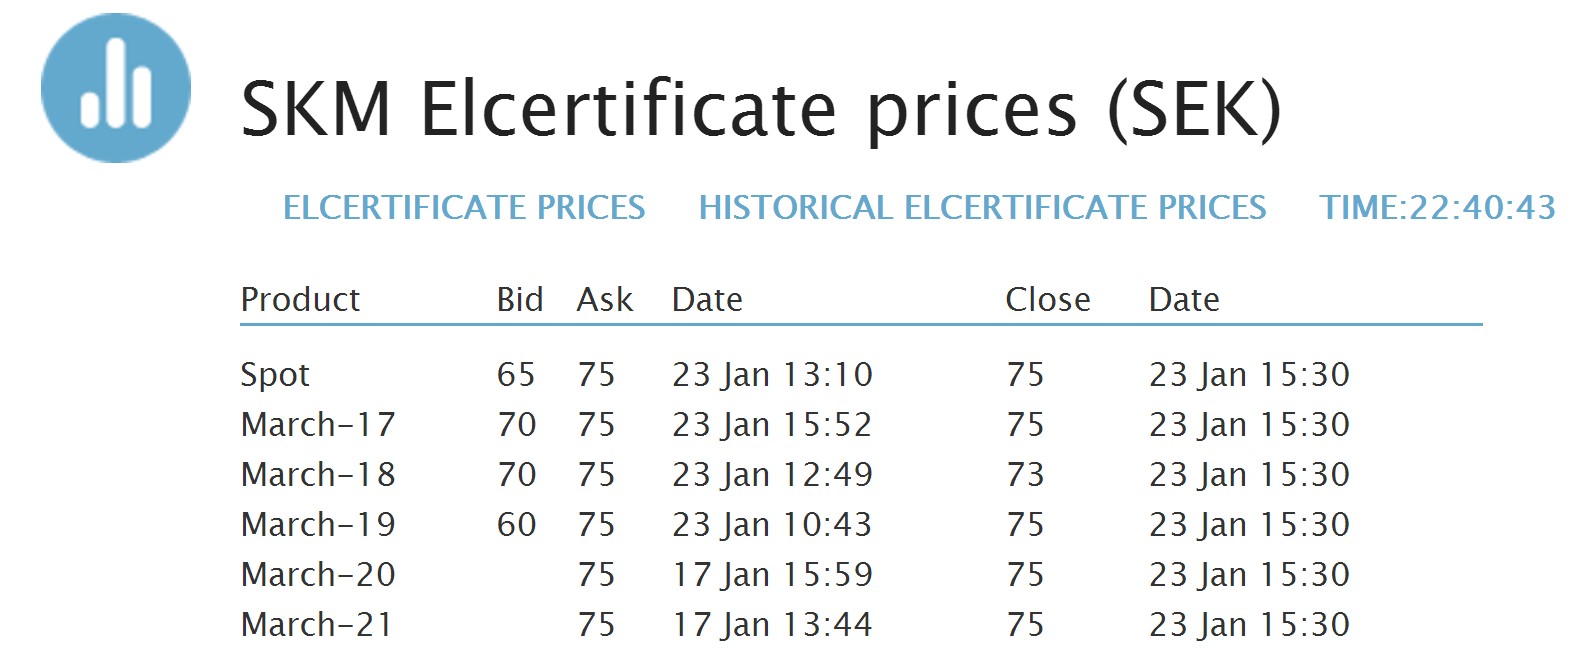Click the Bid column header
The width and height of the screenshot is (1586, 653).
520,299
